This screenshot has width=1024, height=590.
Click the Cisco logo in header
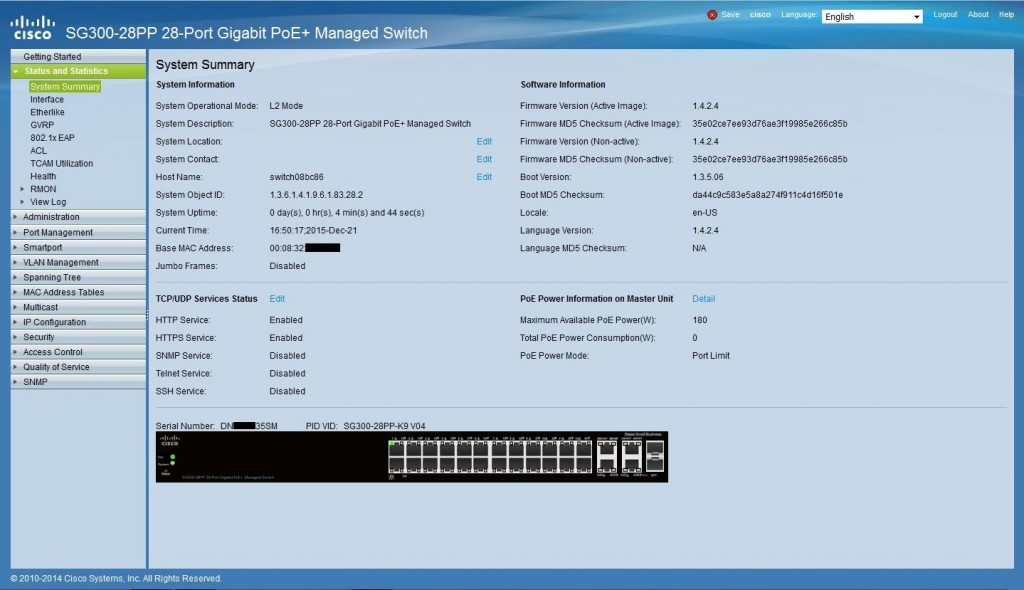pyautogui.click(x=33, y=28)
